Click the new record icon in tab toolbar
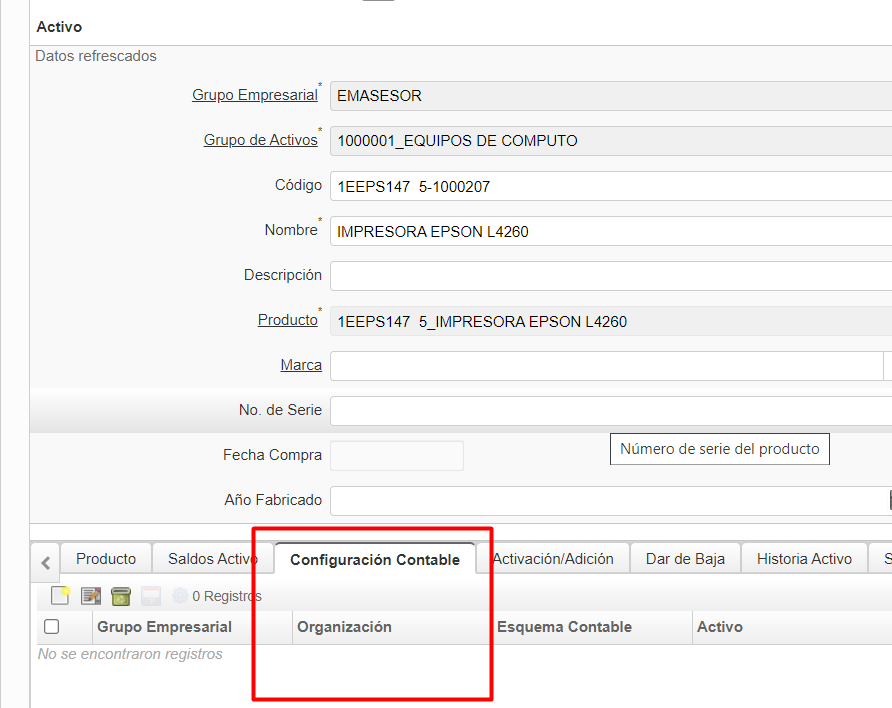Image resolution: width=892 pixels, height=708 pixels. [60, 596]
